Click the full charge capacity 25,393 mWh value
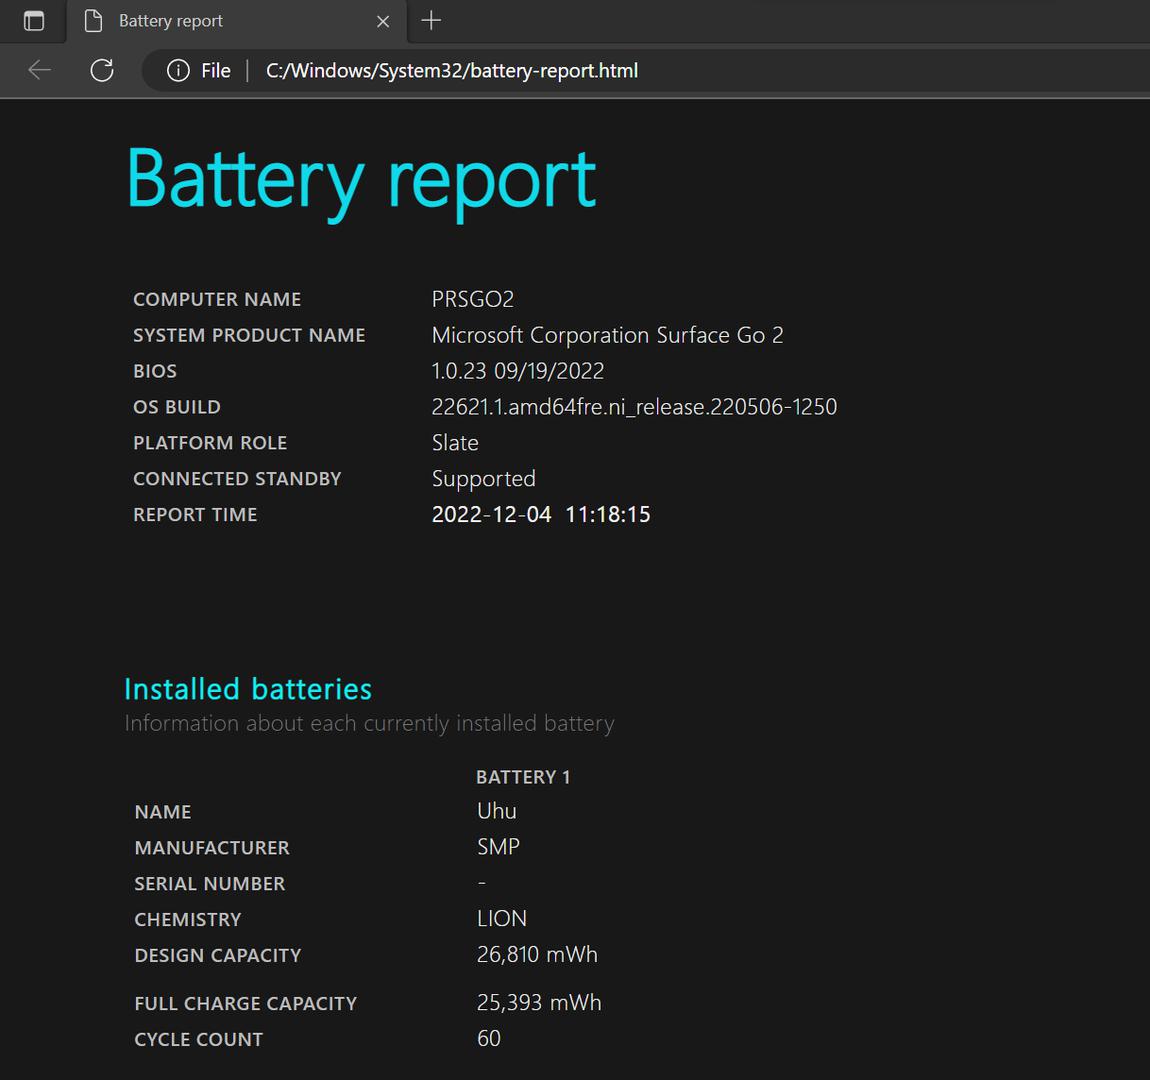The image size is (1150, 1080). pos(539,1003)
